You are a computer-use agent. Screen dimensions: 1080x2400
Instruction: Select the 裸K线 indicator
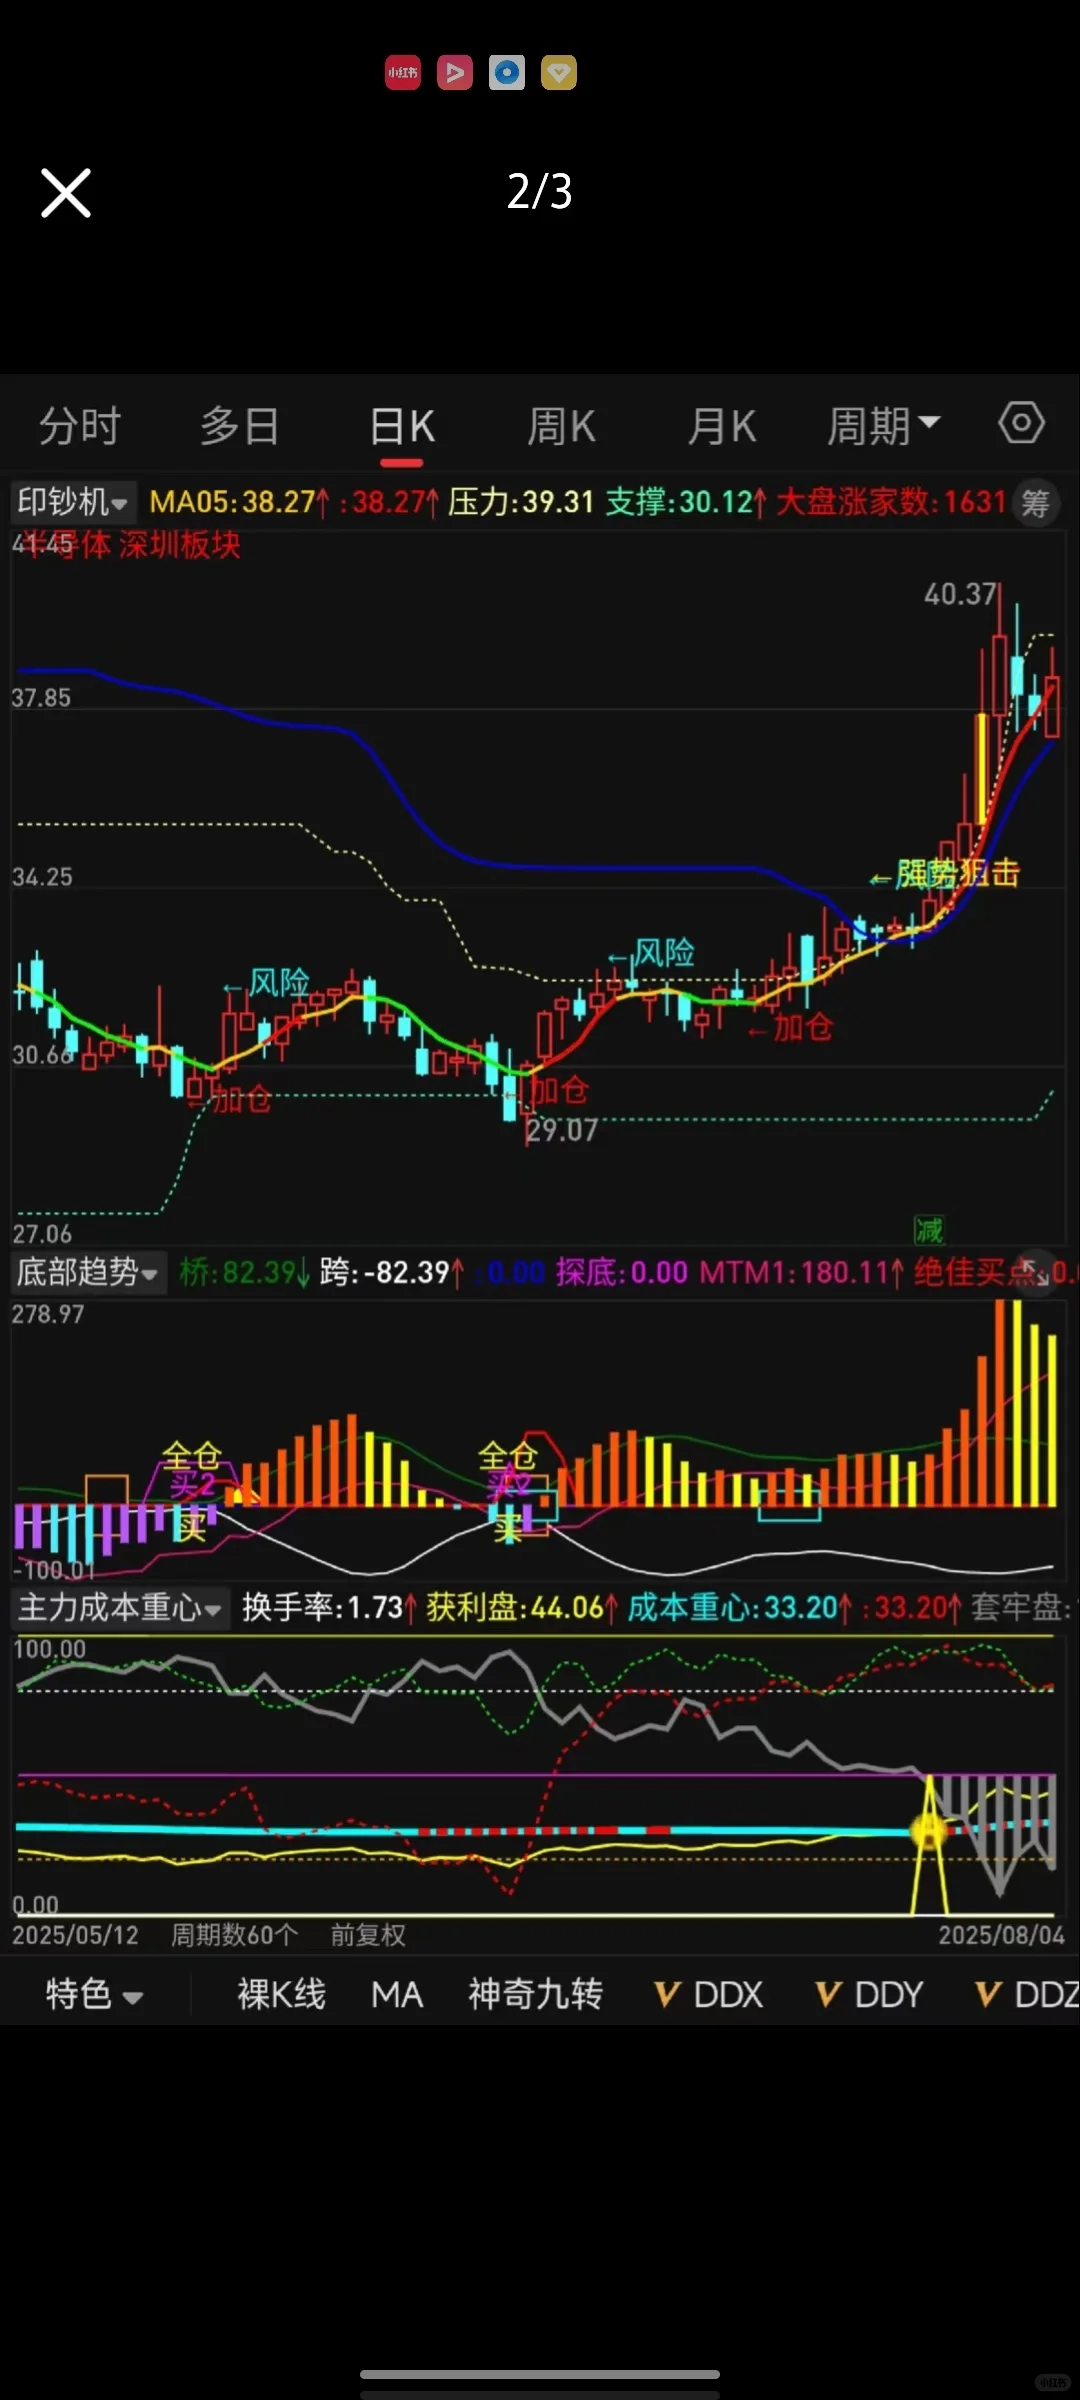[x=281, y=1994]
